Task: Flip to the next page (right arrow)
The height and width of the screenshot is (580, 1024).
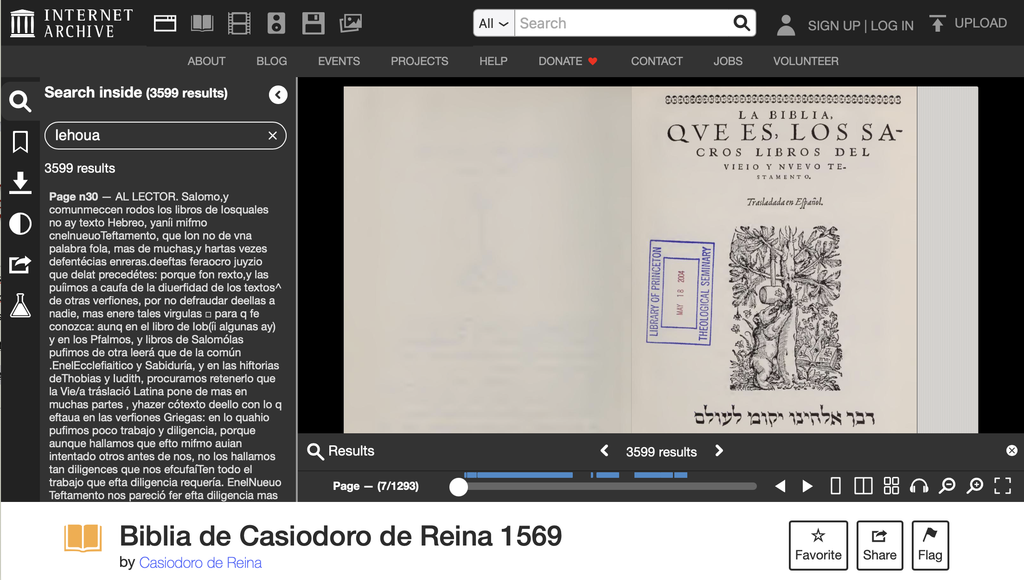Action: click(x=808, y=486)
